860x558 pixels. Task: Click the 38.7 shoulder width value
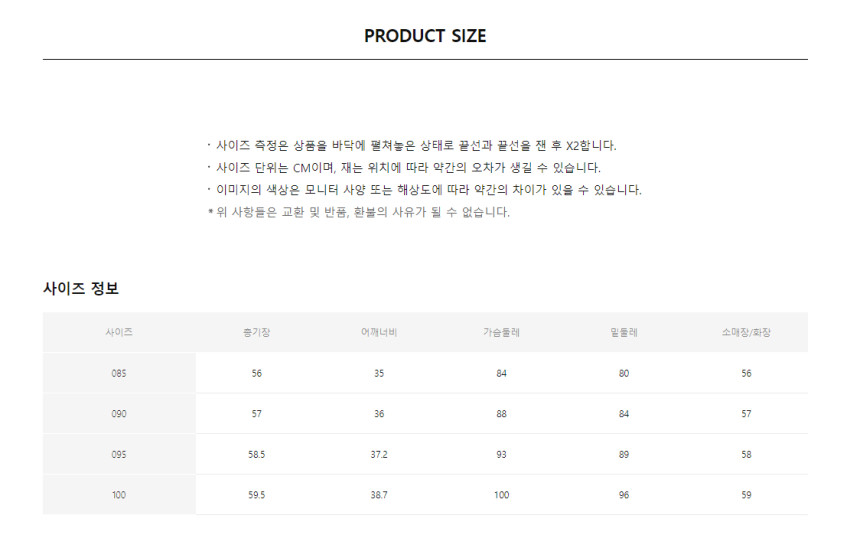click(379, 495)
